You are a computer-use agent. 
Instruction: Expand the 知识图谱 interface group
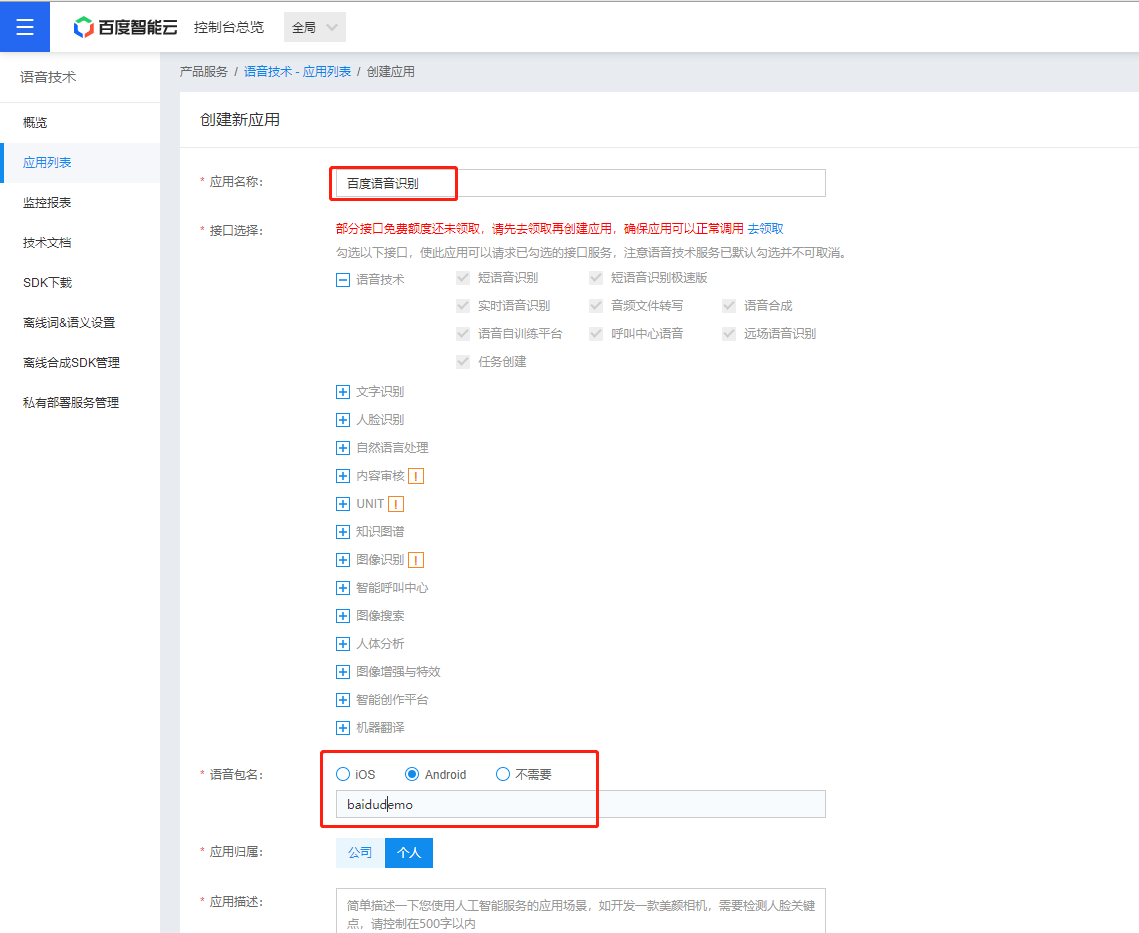pos(343,532)
